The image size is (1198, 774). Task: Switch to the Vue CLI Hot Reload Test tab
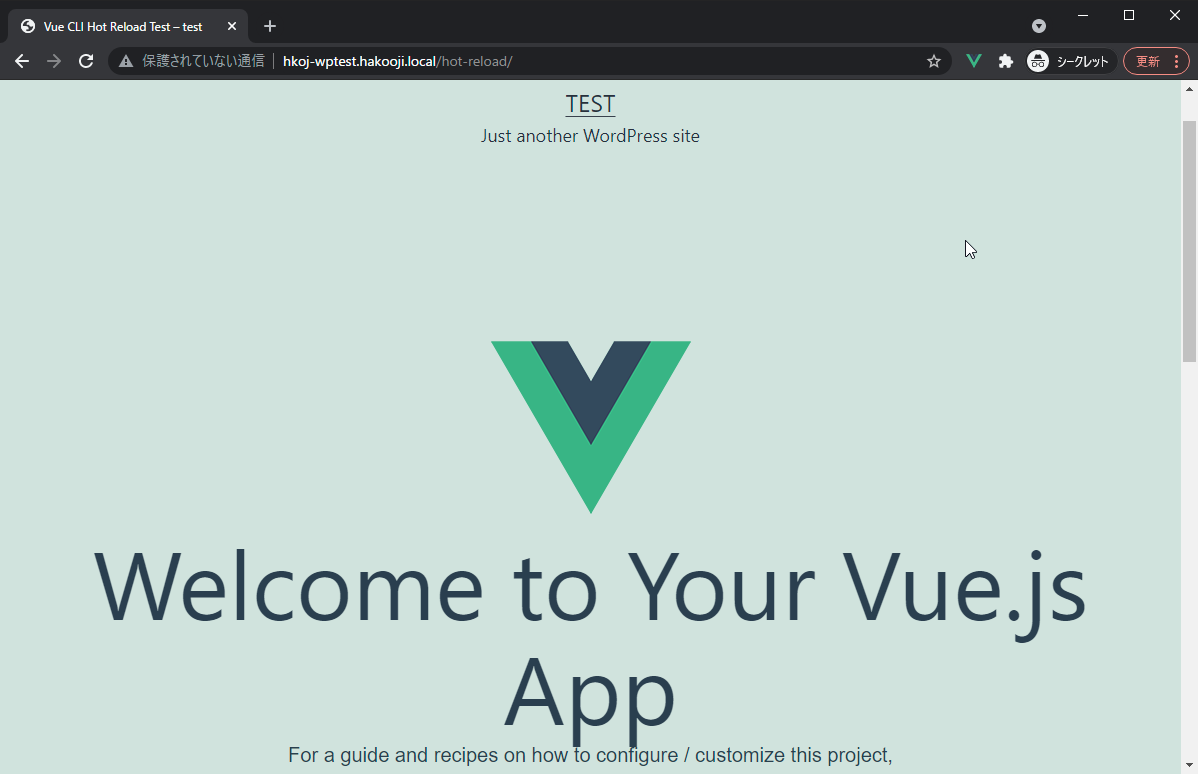pyautogui.click(x=120, y=26)
